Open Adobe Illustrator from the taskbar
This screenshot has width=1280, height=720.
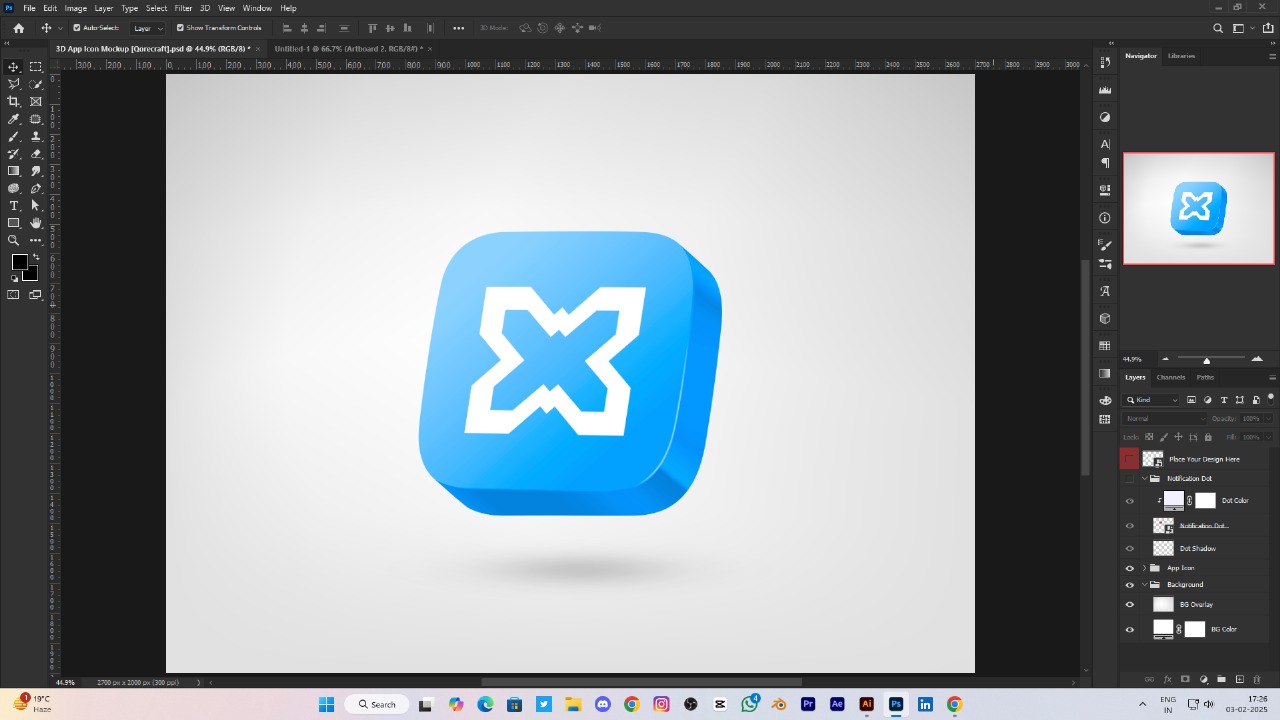866,704
